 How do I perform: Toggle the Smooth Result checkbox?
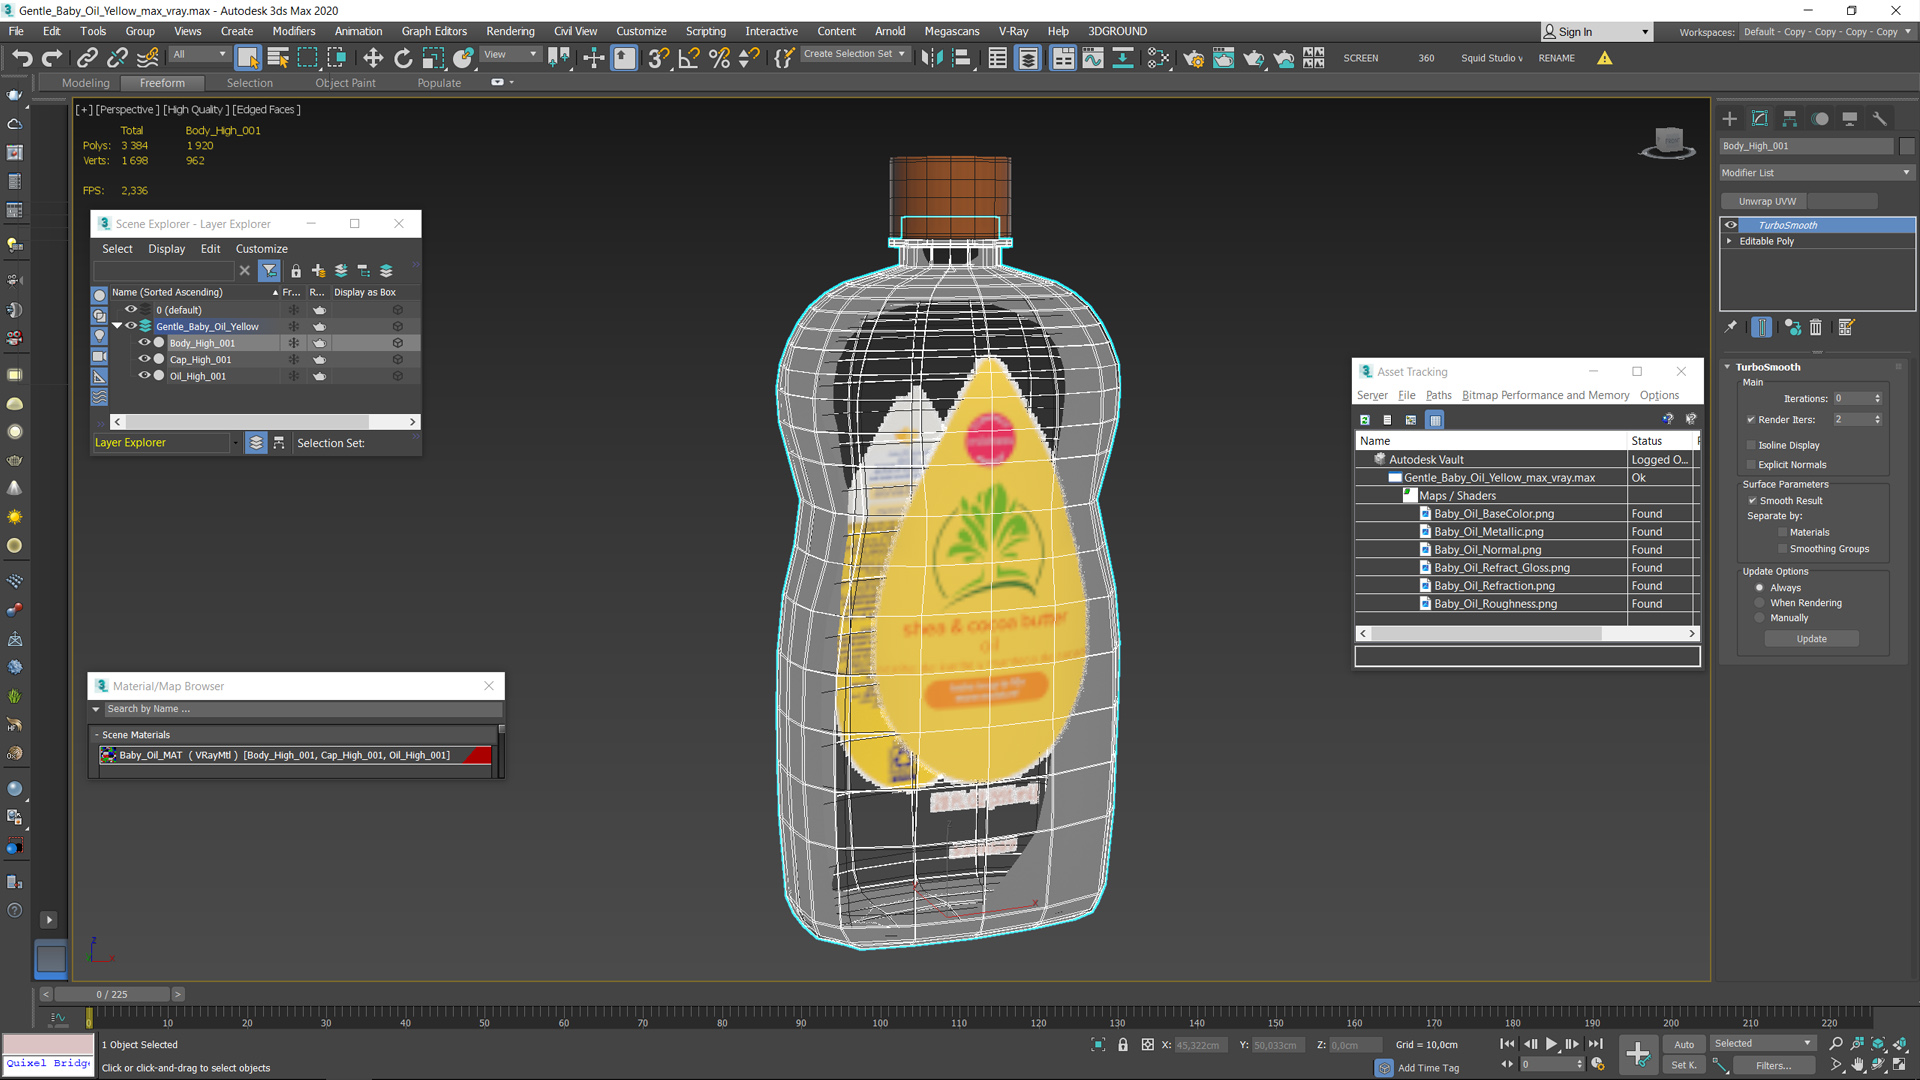pyautogui.click(x=1752, y=501)
